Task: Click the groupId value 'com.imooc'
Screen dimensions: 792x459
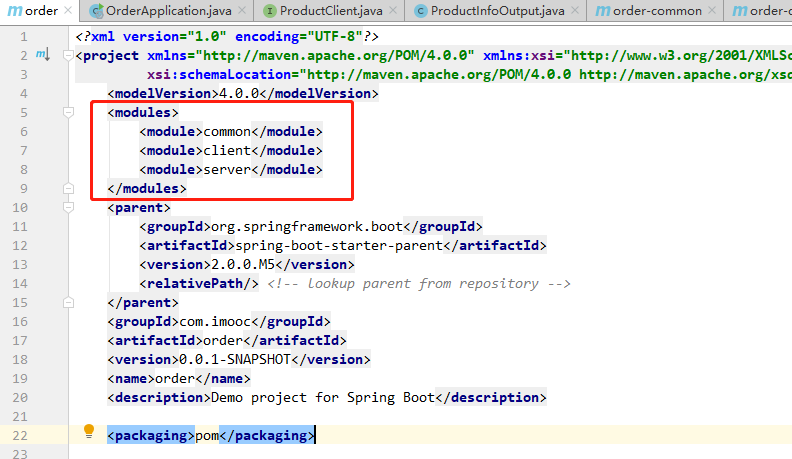Action: pos(215,322)
